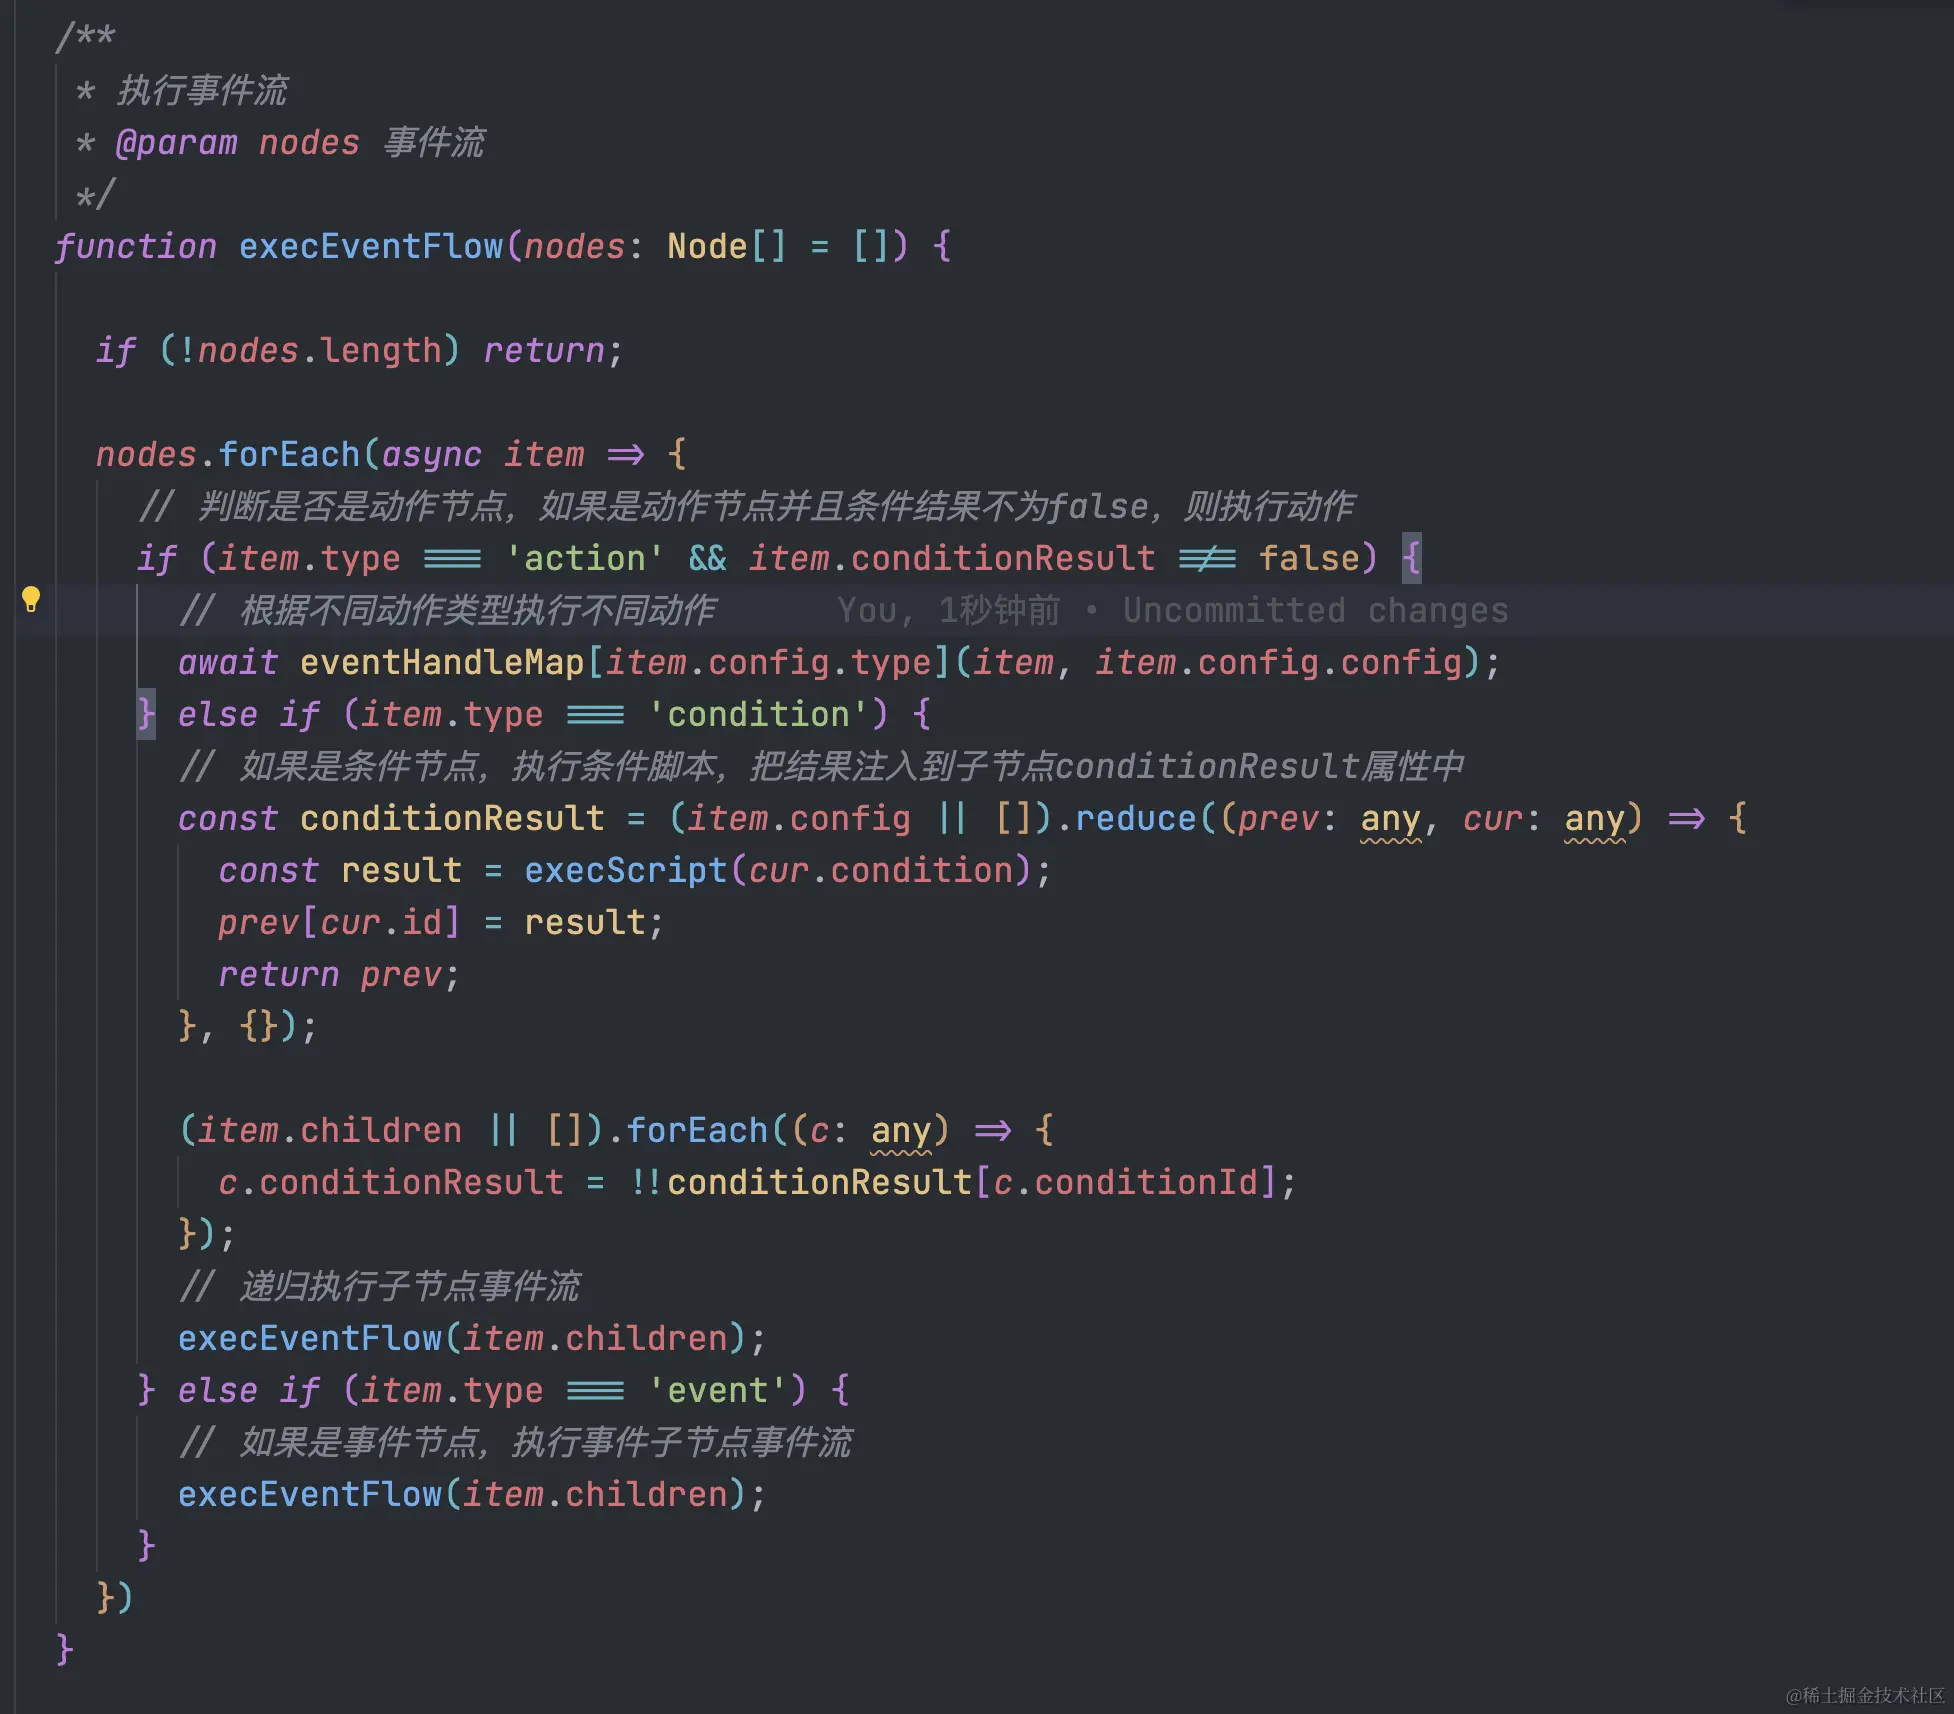Click the first underlined 'any' after prev:
The width and height of the screenshot is (1954, 1714).
coord(1390,820)
